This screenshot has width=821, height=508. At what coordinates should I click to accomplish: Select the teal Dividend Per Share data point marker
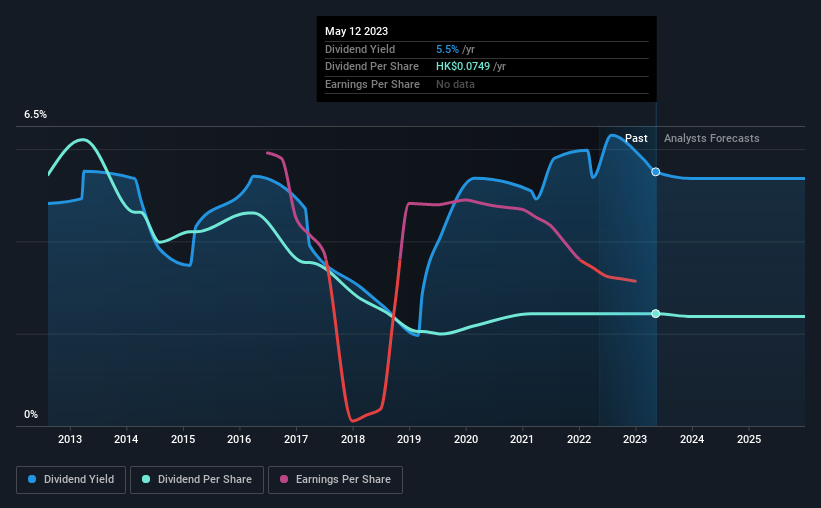click(656, 314)
